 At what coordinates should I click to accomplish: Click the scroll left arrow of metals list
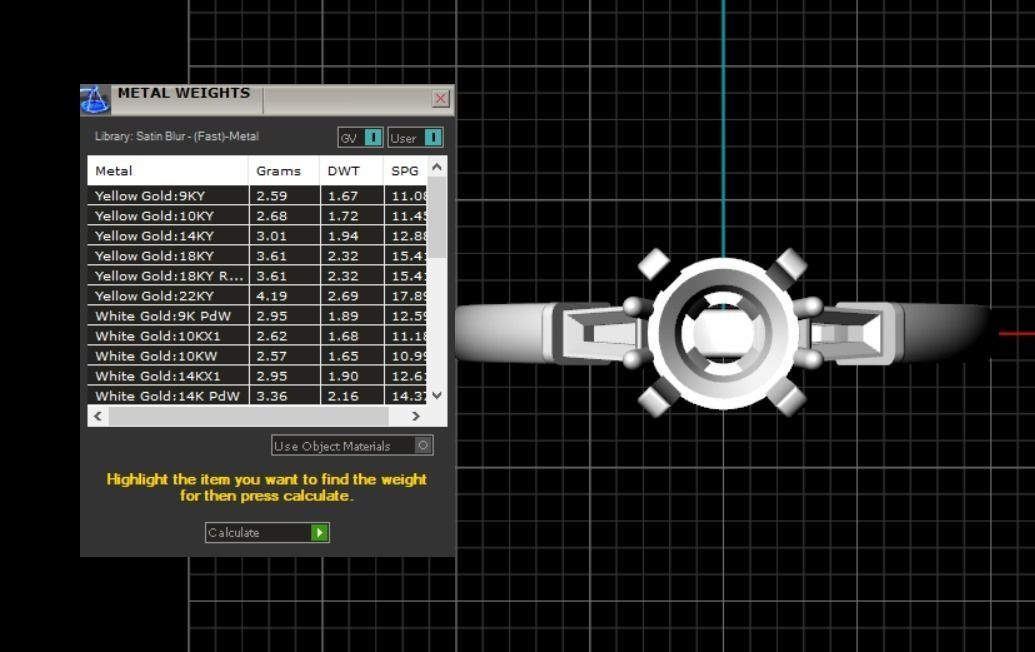(x=98, y=416)
